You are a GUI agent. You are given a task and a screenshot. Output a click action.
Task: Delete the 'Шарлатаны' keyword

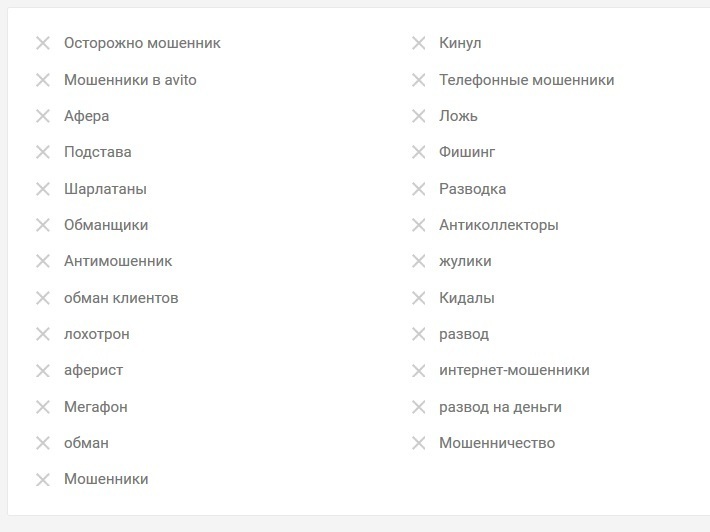[43, 189]
